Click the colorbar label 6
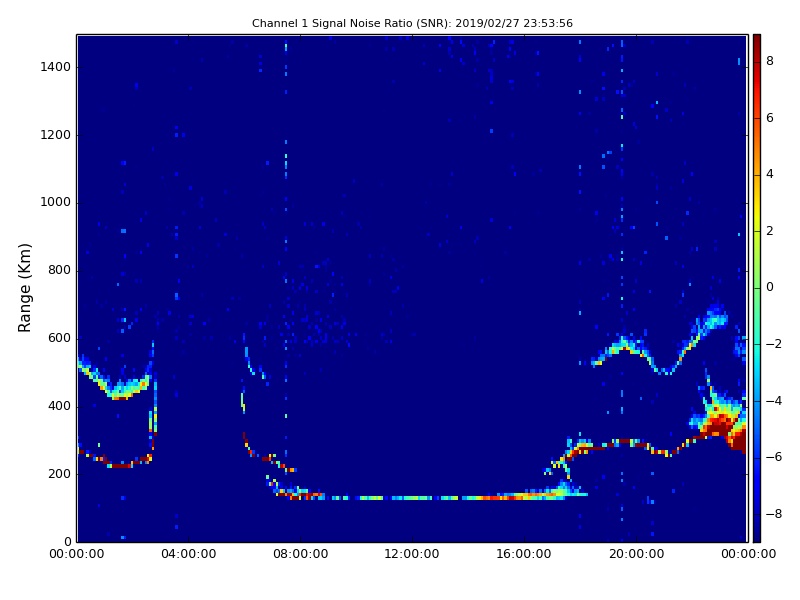The height and width of the screenshot is (600, 800). point(770,118)
